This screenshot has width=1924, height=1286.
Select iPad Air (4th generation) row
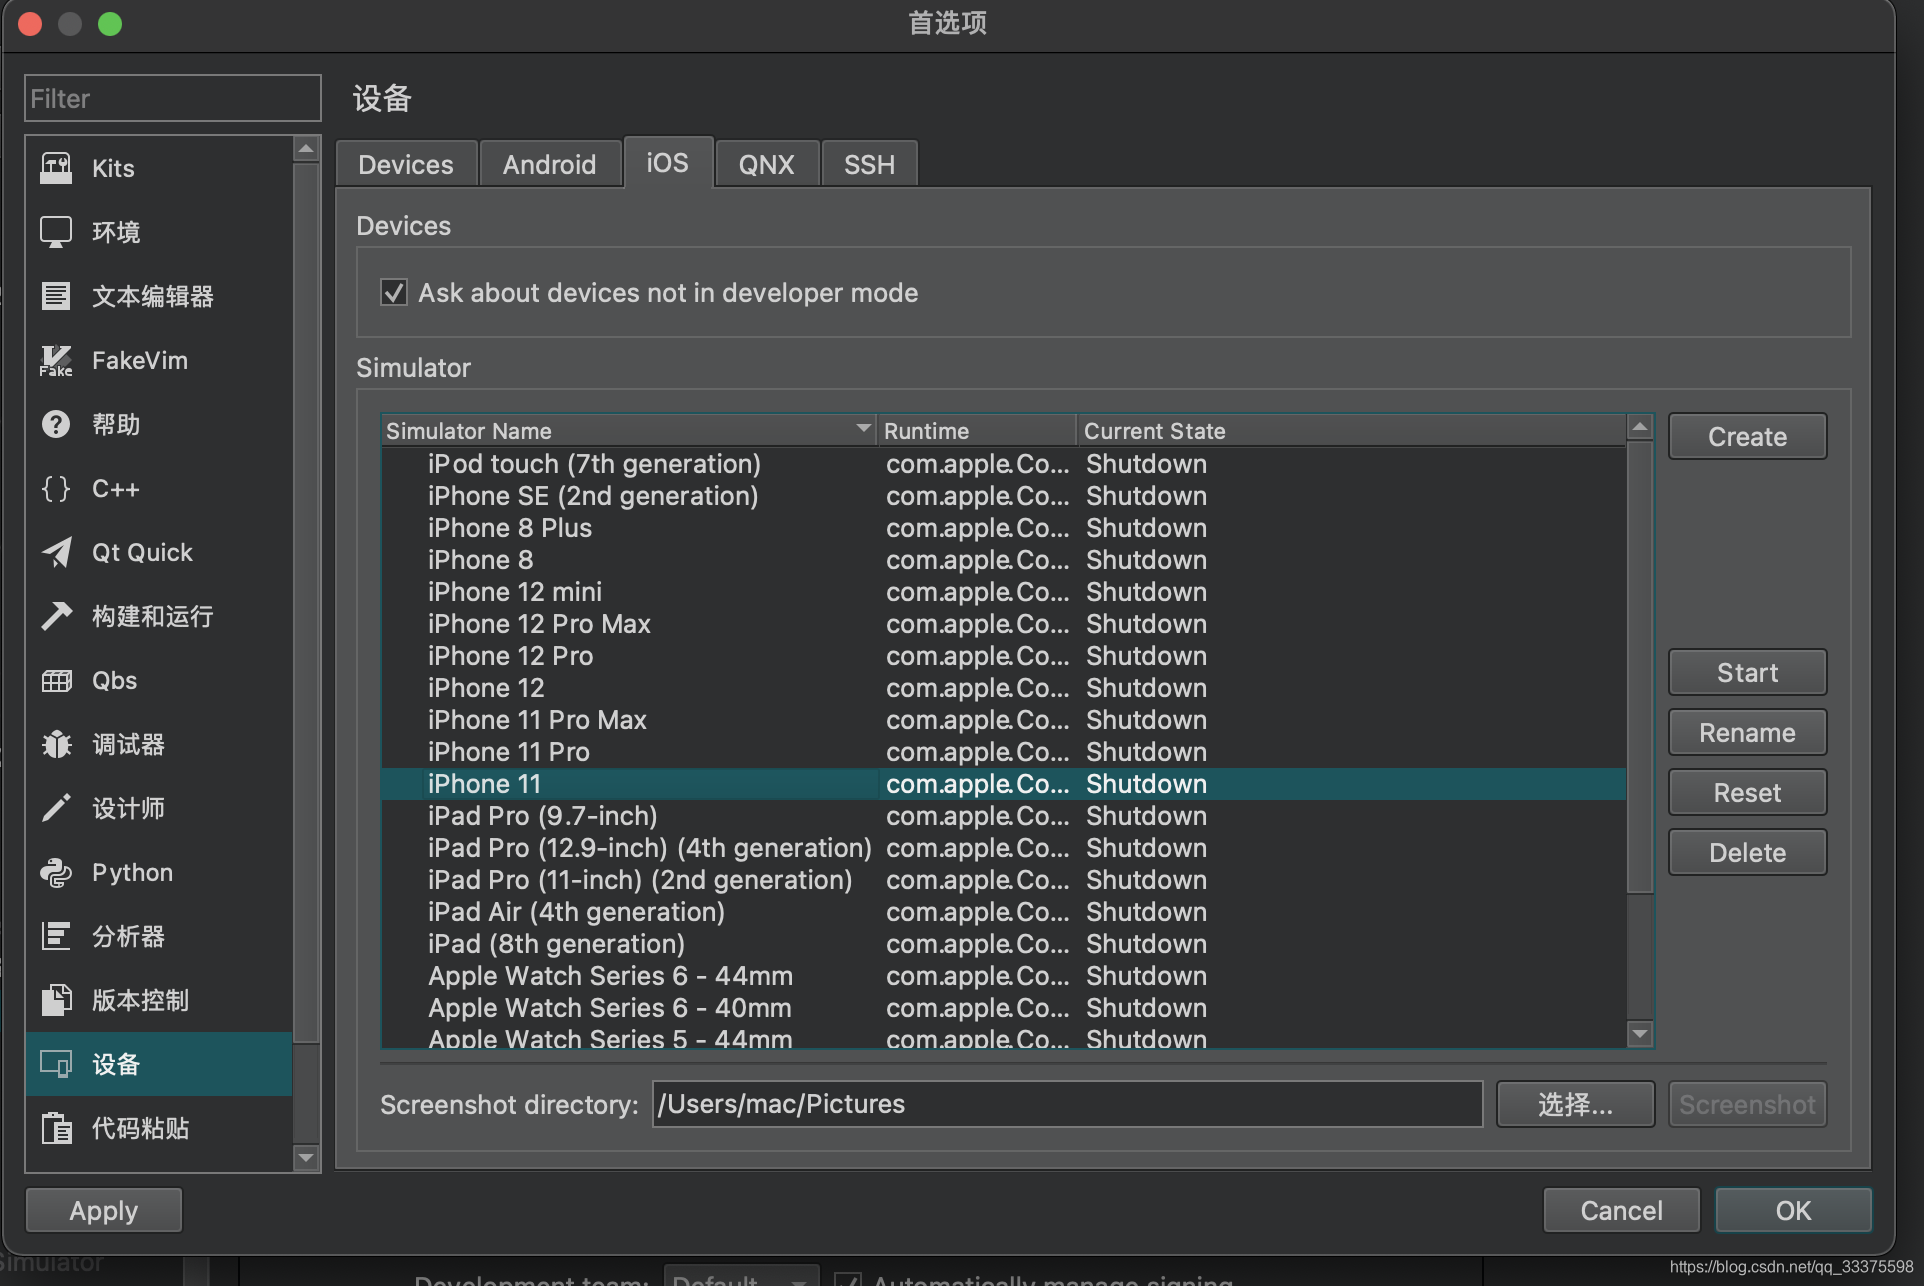pyautogui.click(x=1003, y=912)
